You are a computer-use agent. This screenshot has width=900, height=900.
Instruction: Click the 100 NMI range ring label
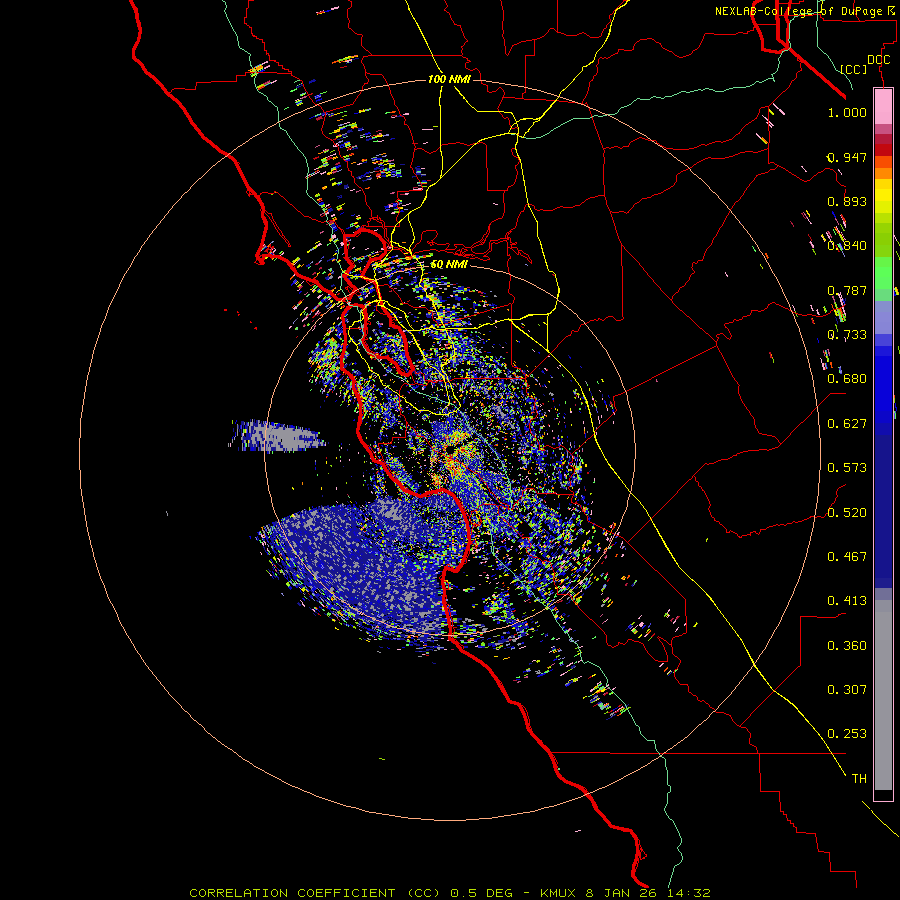point(449,79)
